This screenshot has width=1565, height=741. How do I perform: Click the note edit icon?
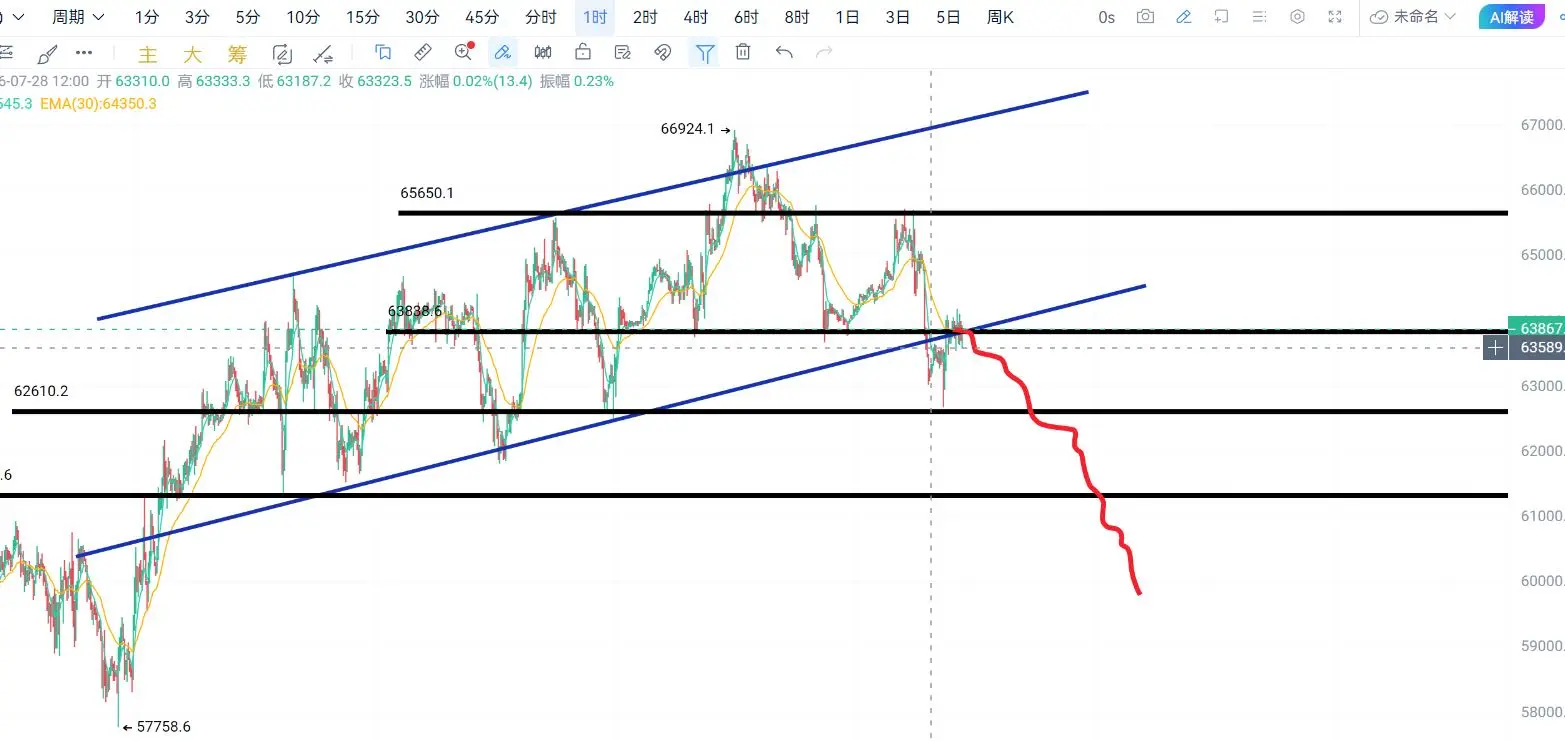pos(623,53)
